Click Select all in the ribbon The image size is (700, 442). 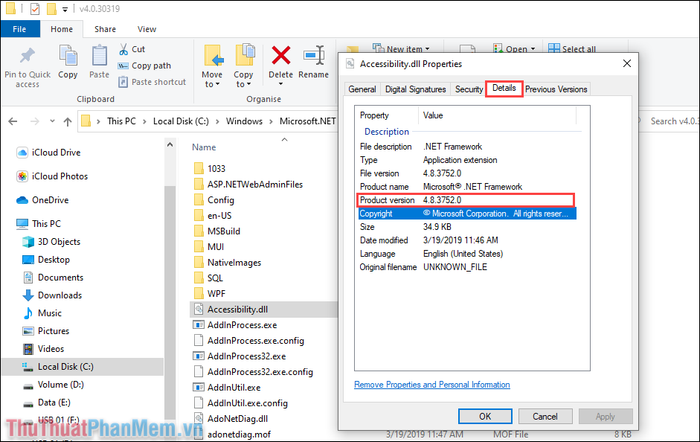(x=572, y=48)
